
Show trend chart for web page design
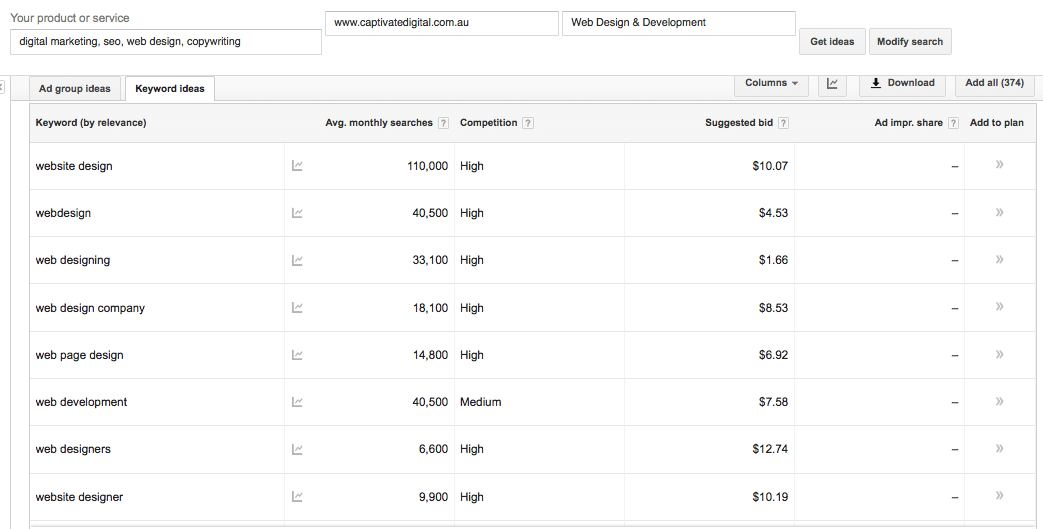pos(297,355)
